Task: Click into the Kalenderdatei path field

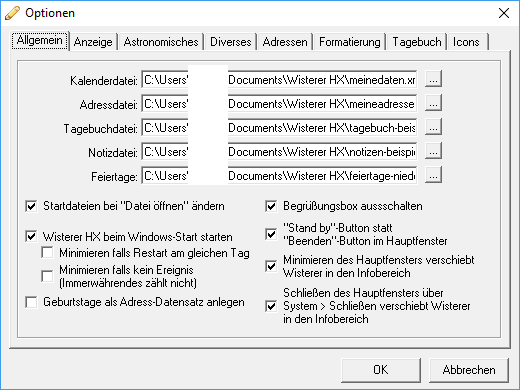Action: pyautogui.click(x=279, y=79)
